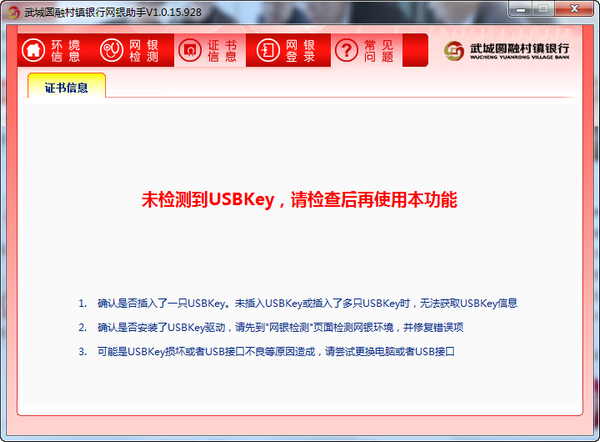Screen dimensions: 600x442
Task: Click the title bar application icon
Action: point(13,12)
